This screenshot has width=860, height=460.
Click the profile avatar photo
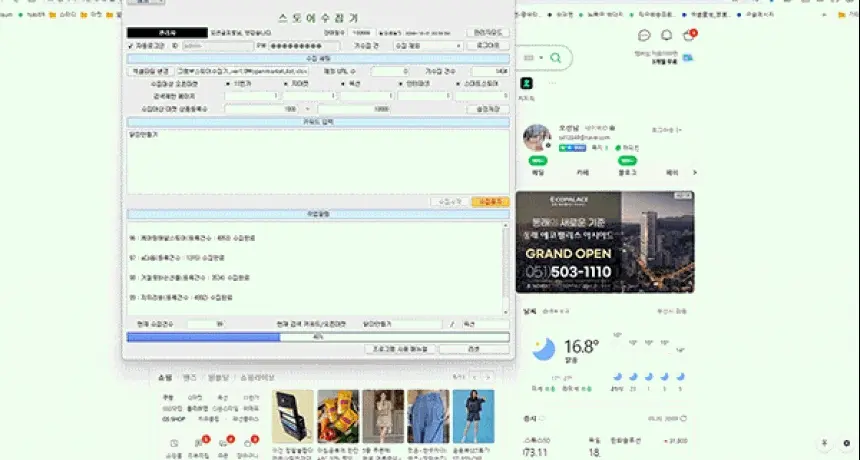[x=536, y=137]
